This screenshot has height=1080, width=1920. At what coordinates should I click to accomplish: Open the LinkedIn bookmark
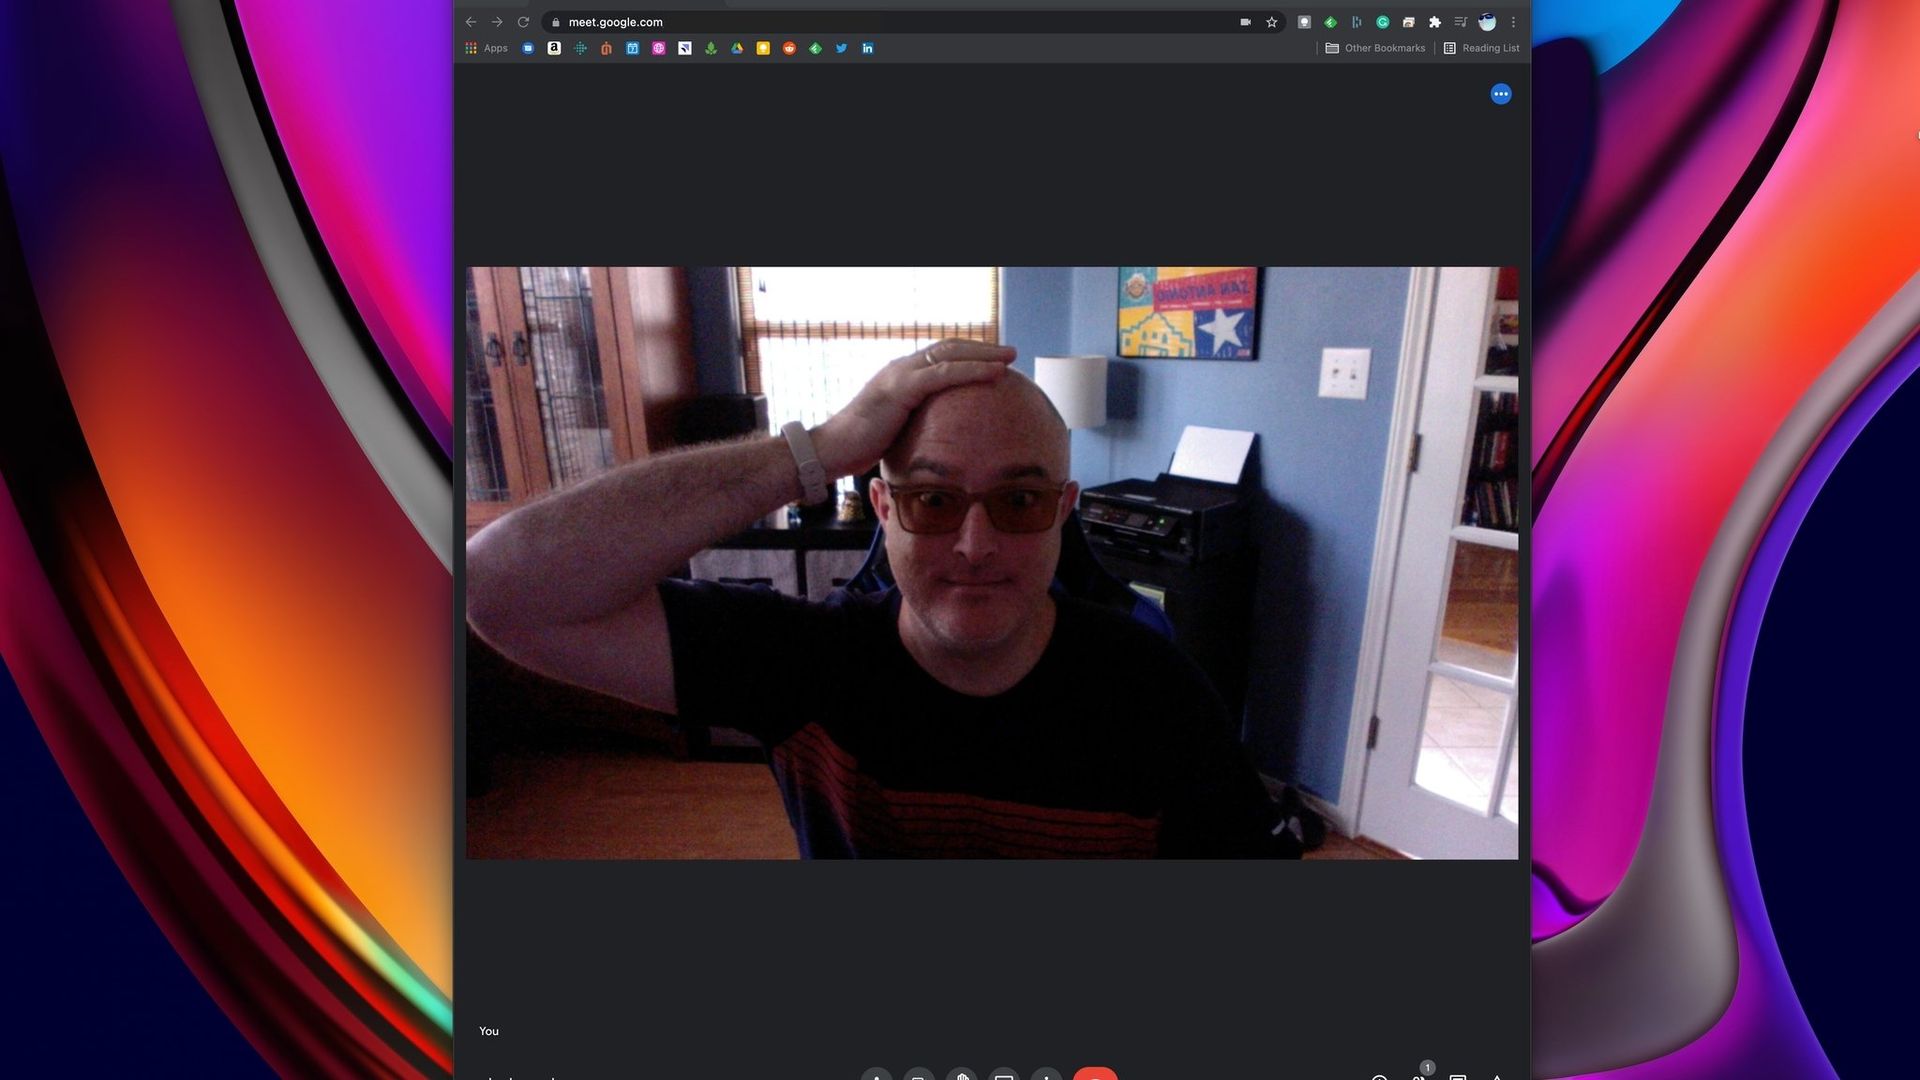click(867, 48)
